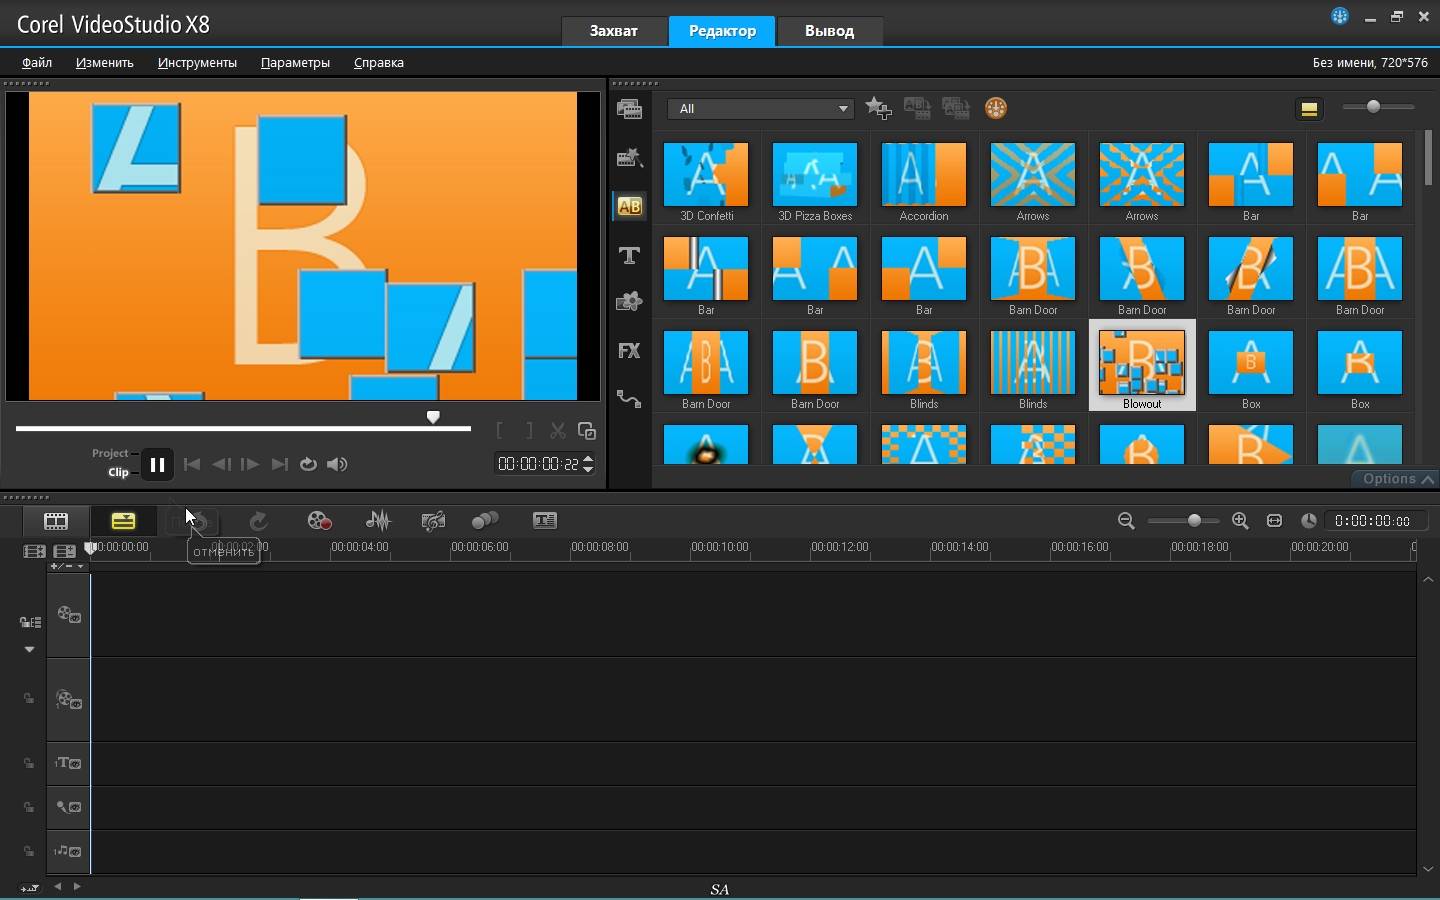This screenshot has width=1440, height=900.
Task: Switch preview to Clip mode
Action: pos(118,472)
